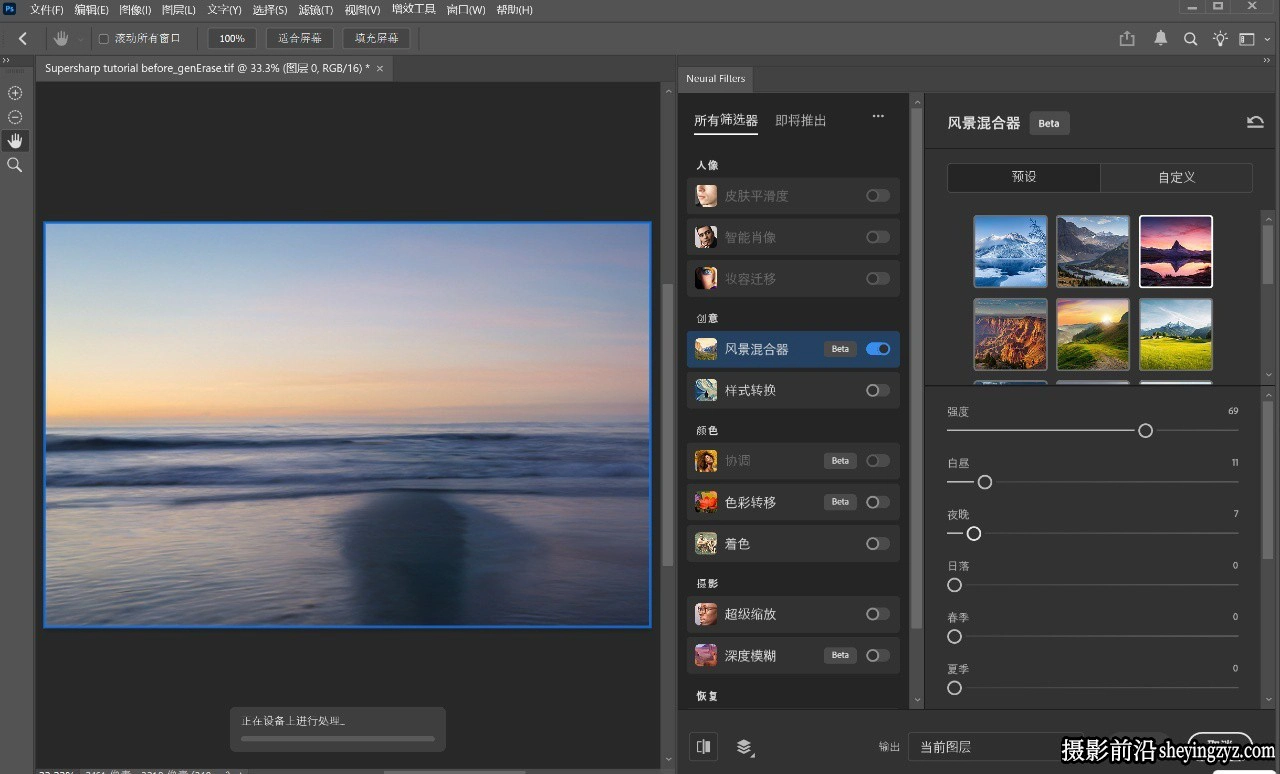1280x774 pixels.
Task: Select the zoom-in plus tool in left toolbar
Action: click(x=15, y=93)
